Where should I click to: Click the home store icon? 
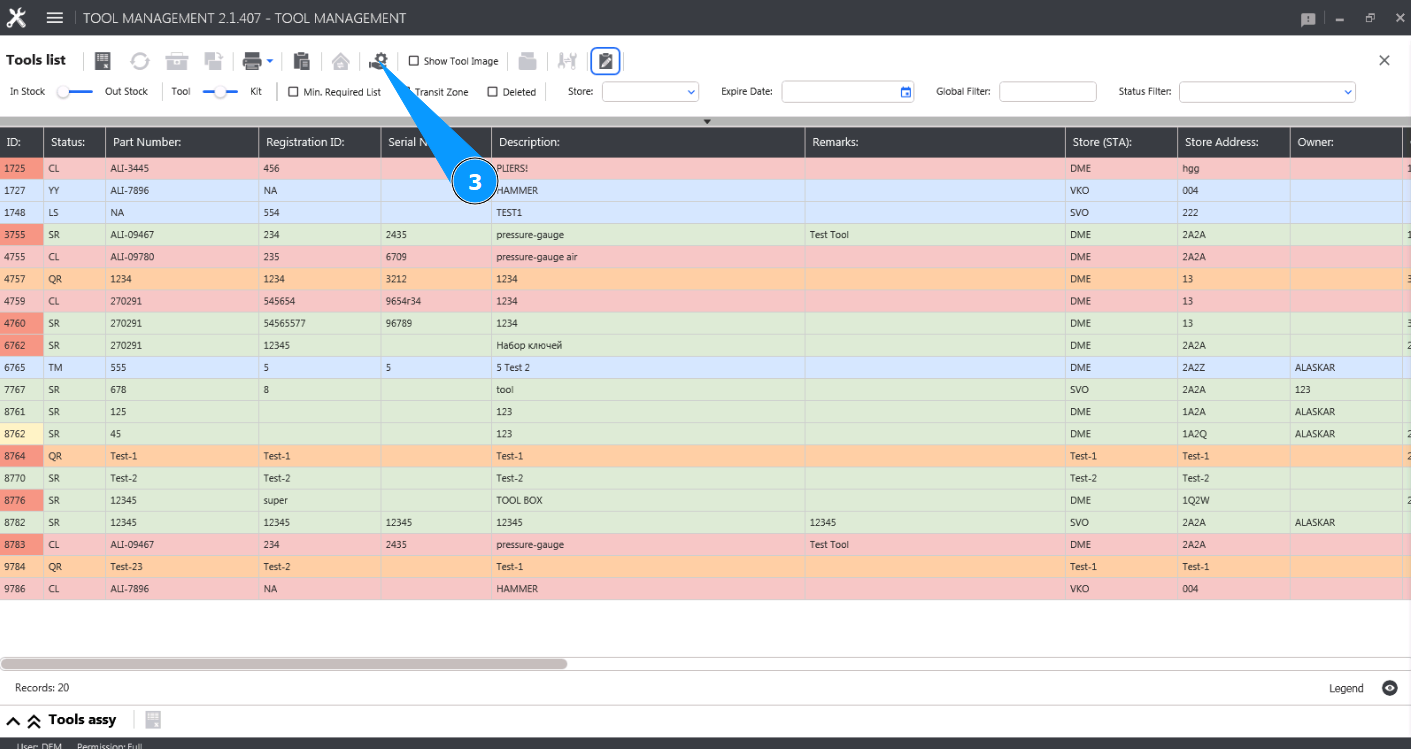click(x=341, y=61)
